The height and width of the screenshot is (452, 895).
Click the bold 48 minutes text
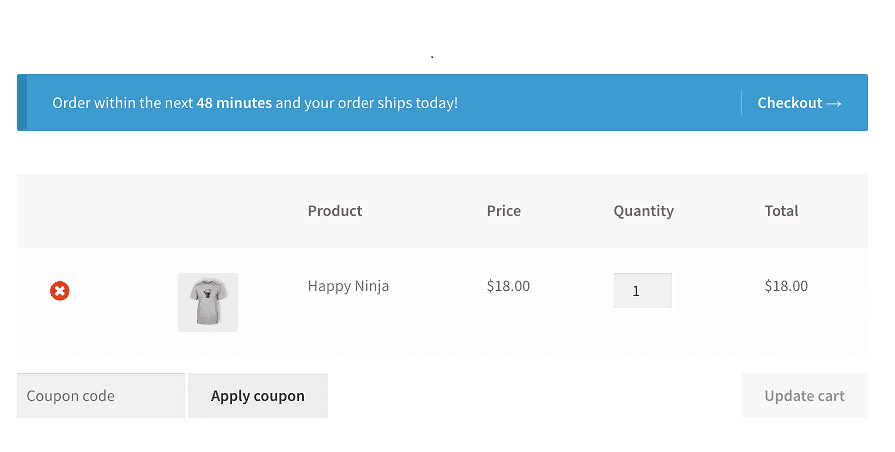point(234,103)
